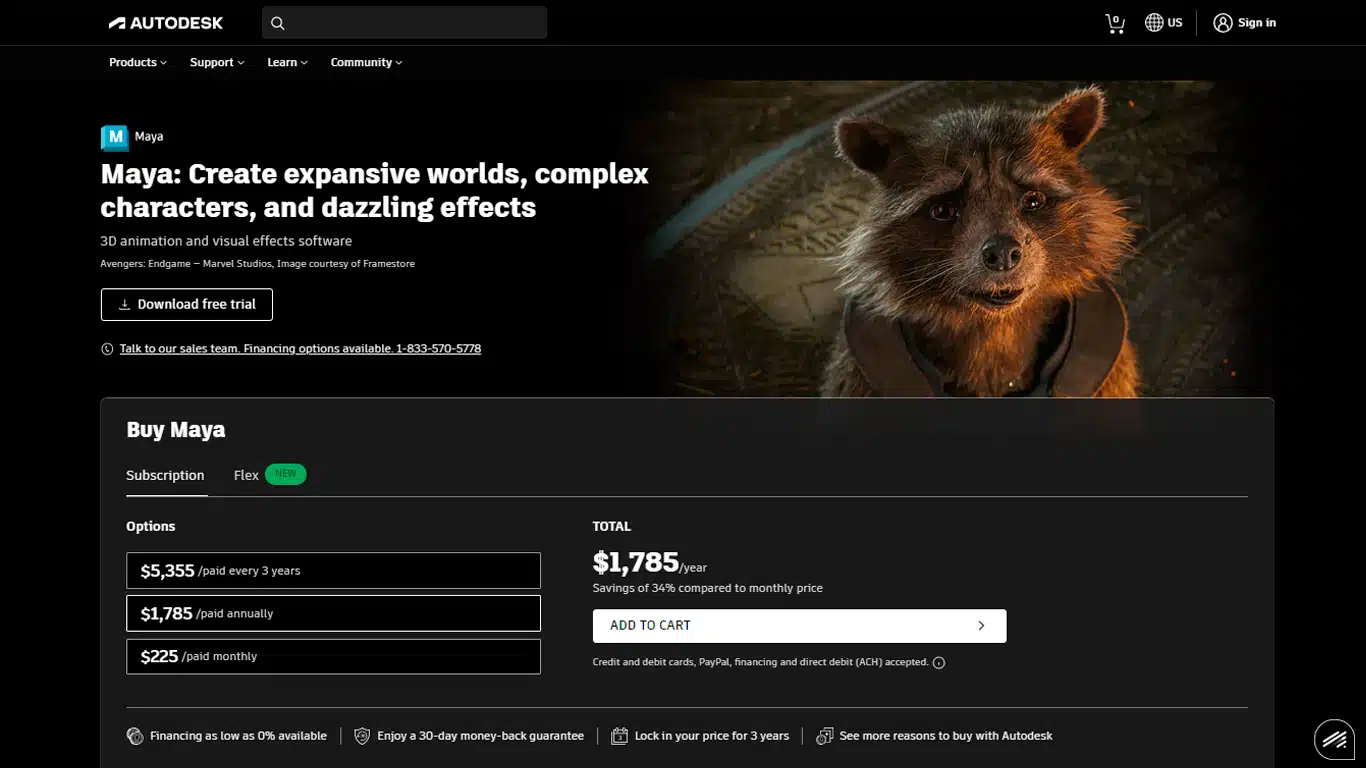Screen dimensions: 1366x768
Task: Expand the Community menu
Action: pyautogui.click(x=366, y=62)
